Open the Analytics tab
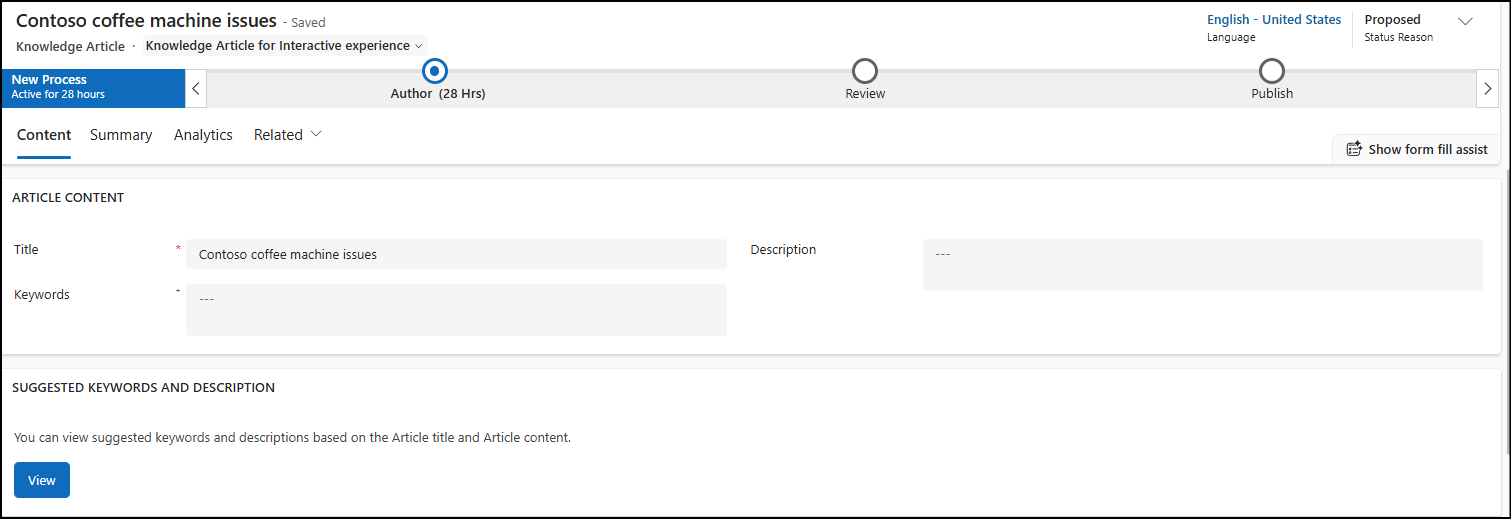This screenshot has height=519, width=1511. pyautogui.click(x=203, y=135)
